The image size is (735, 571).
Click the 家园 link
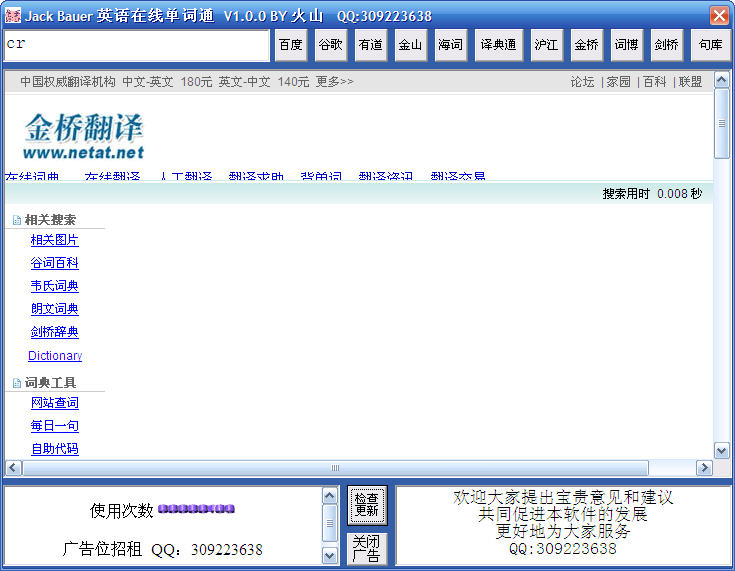pos(619,82)
